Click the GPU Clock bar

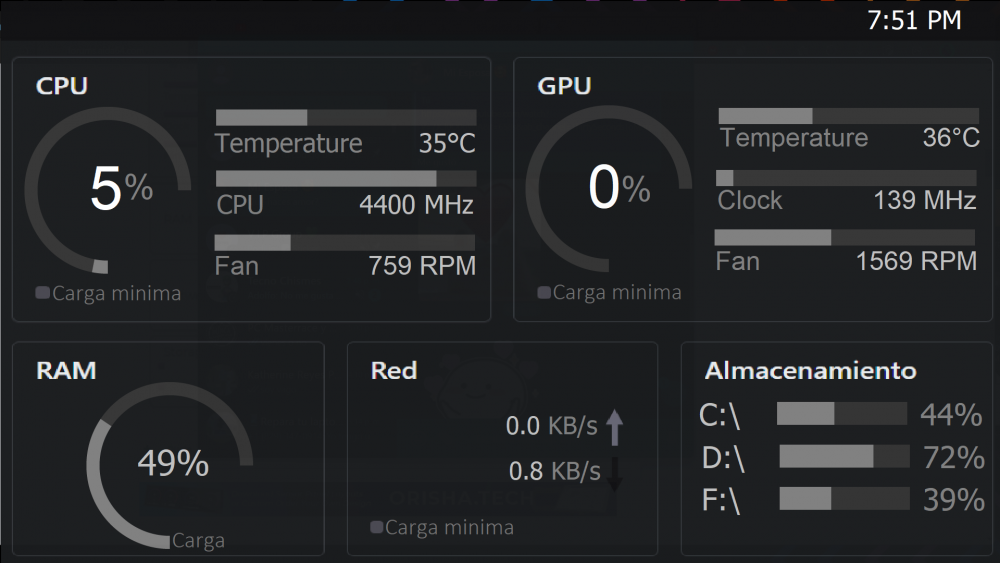(x=848, y=178)
